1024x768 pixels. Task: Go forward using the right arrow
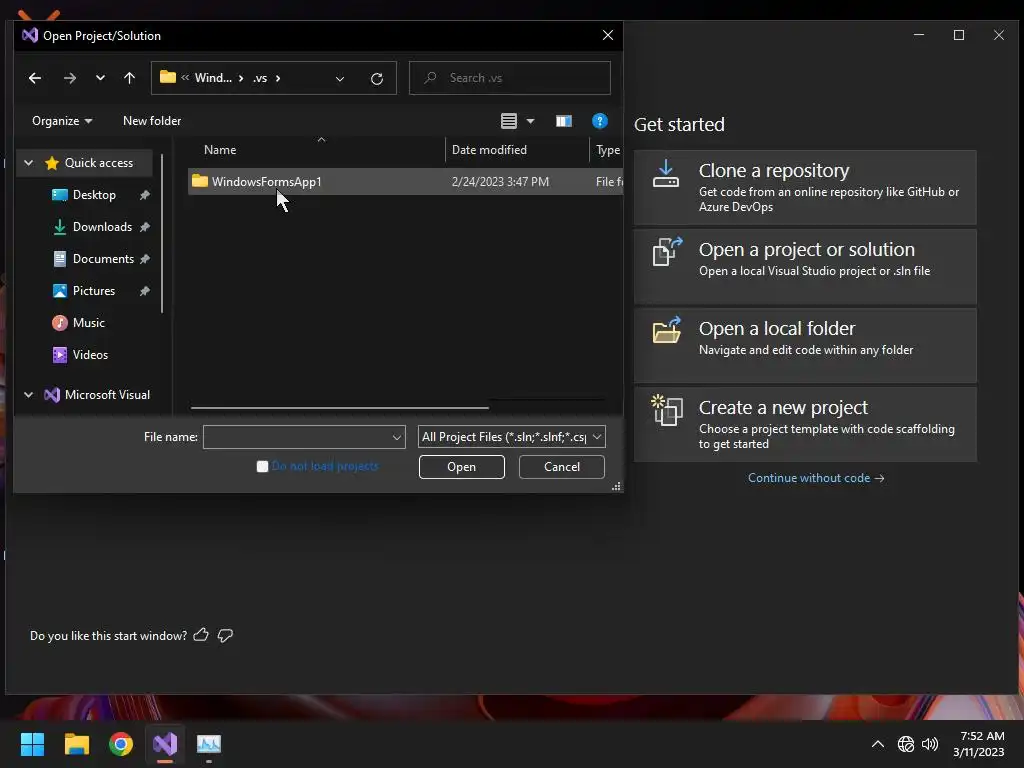(70, 78)
